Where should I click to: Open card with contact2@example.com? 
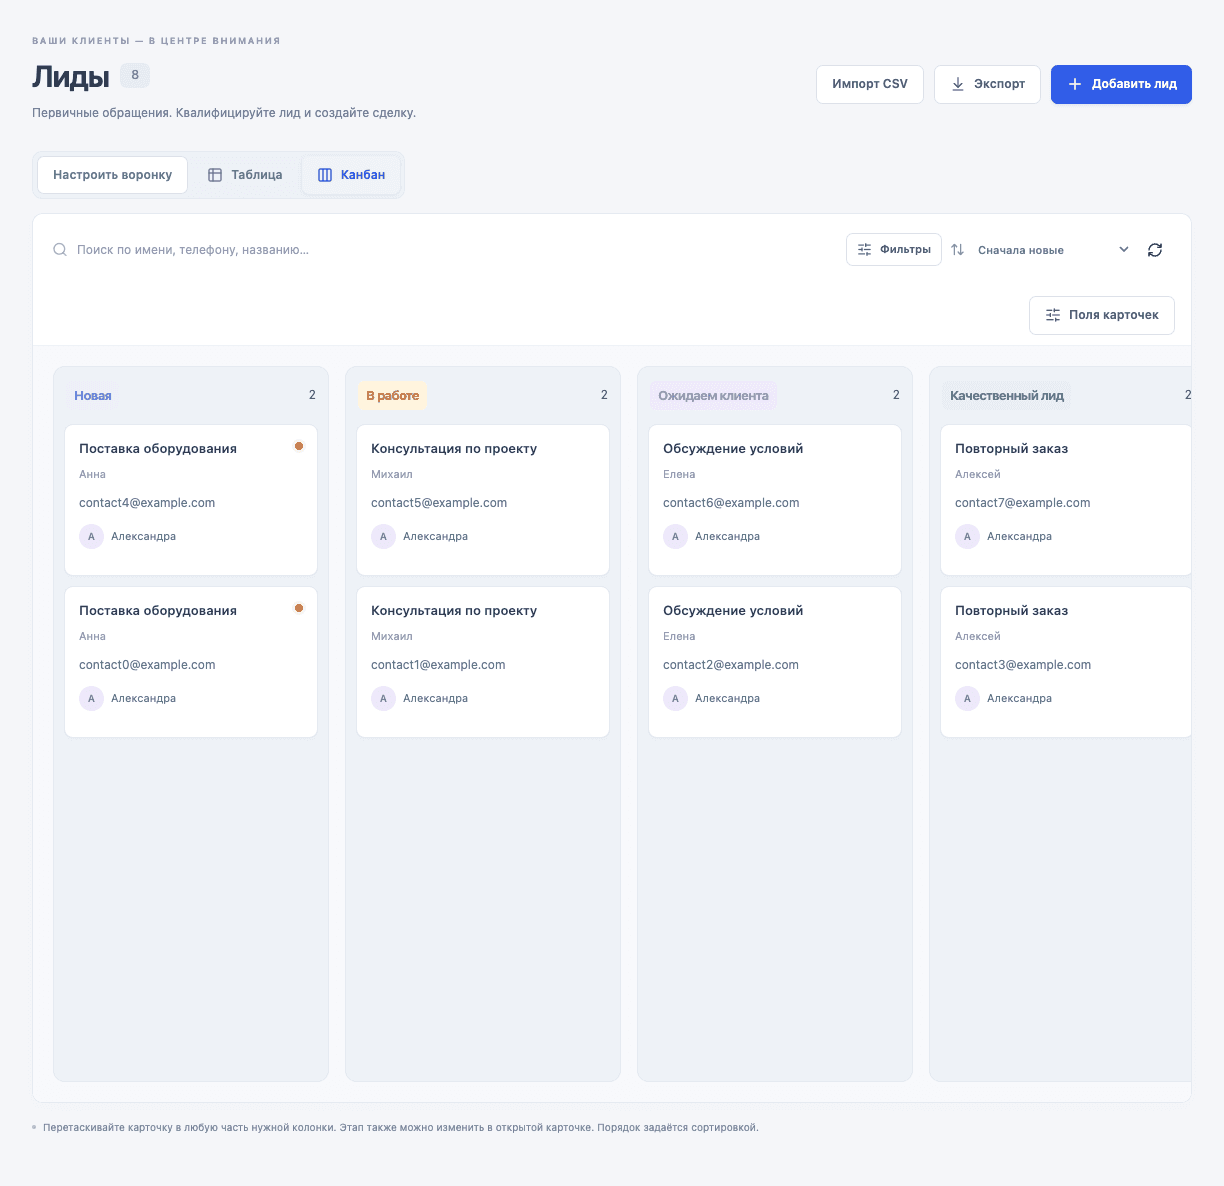[x=775, y=662]
